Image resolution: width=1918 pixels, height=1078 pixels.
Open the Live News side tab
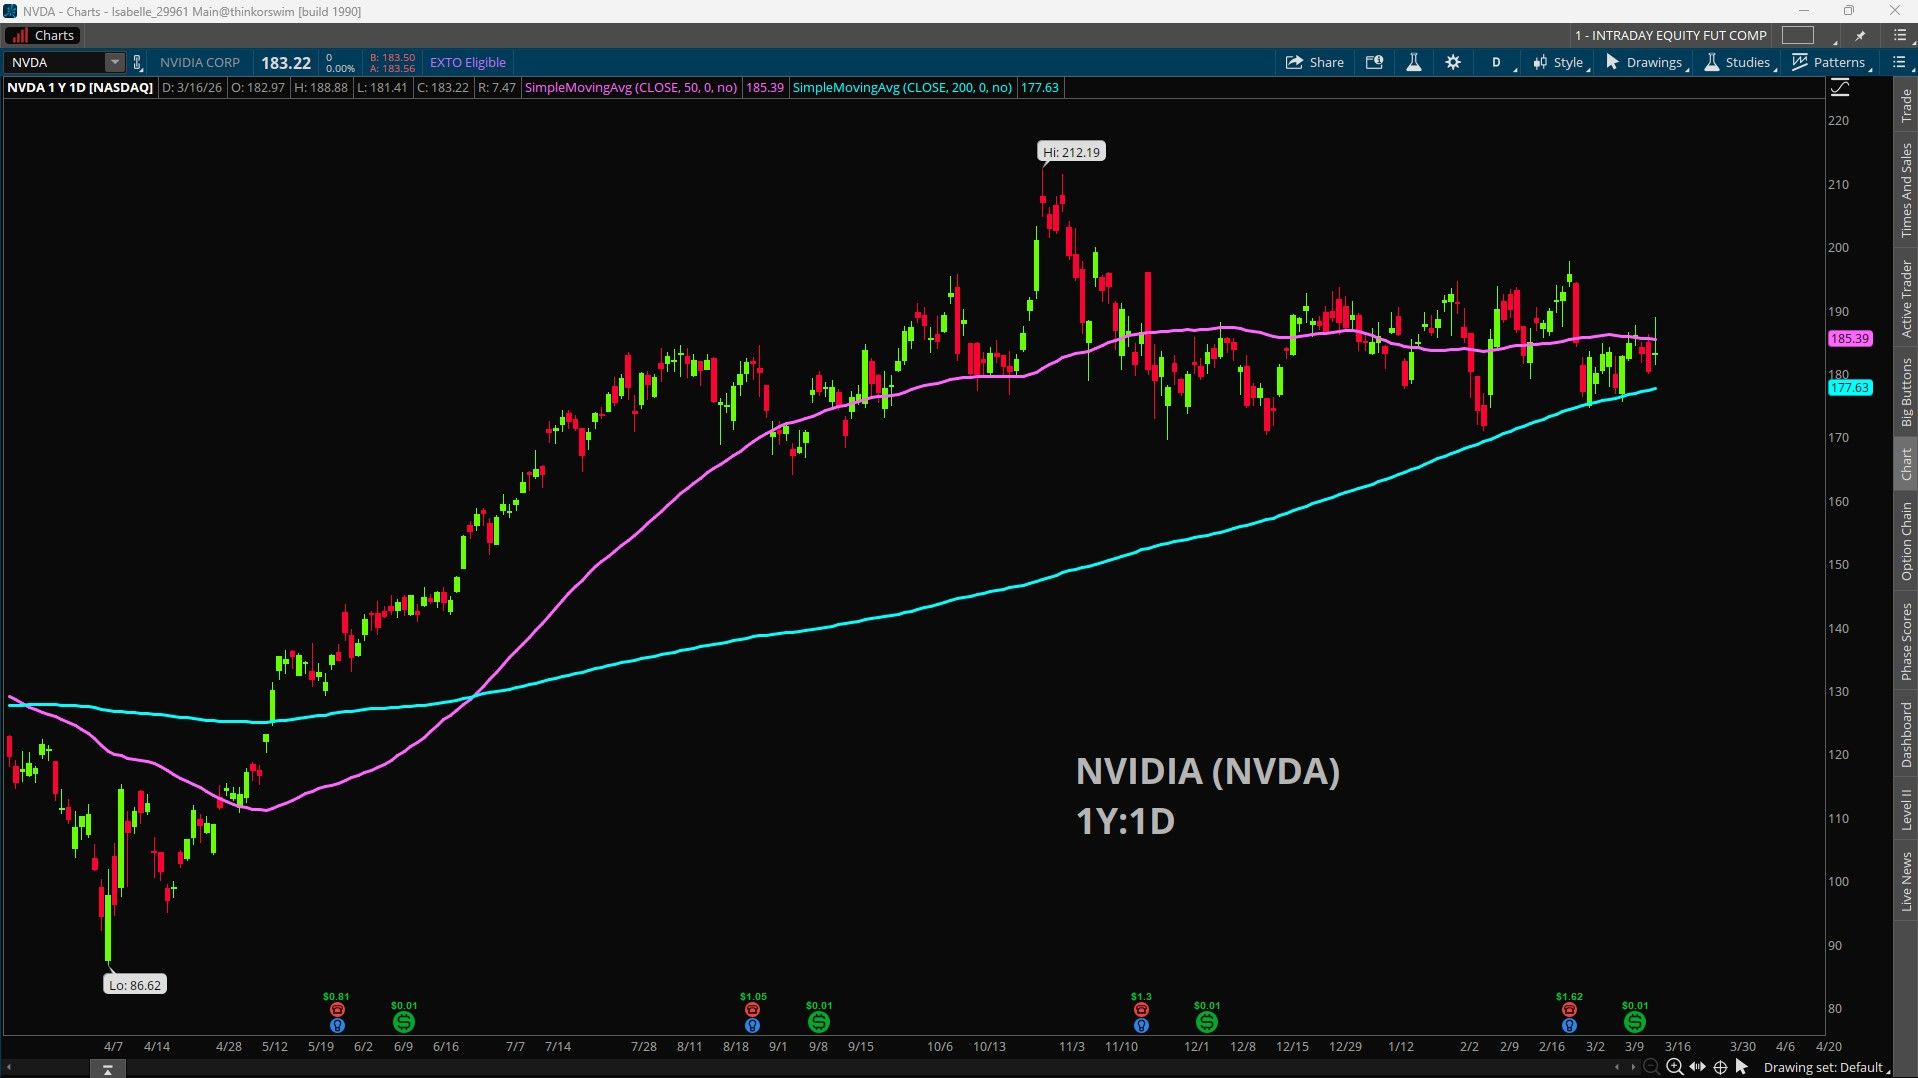coord(1907,881)
